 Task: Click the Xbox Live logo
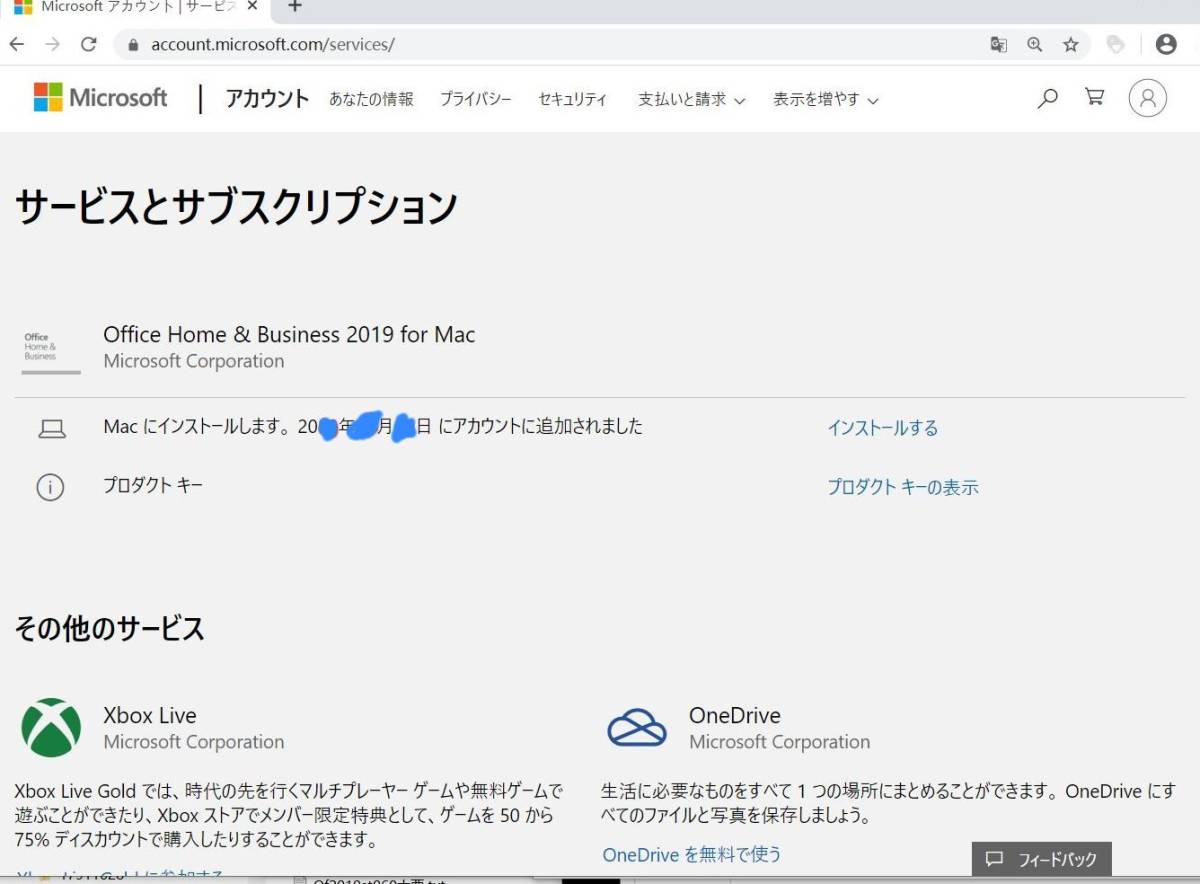51,727
